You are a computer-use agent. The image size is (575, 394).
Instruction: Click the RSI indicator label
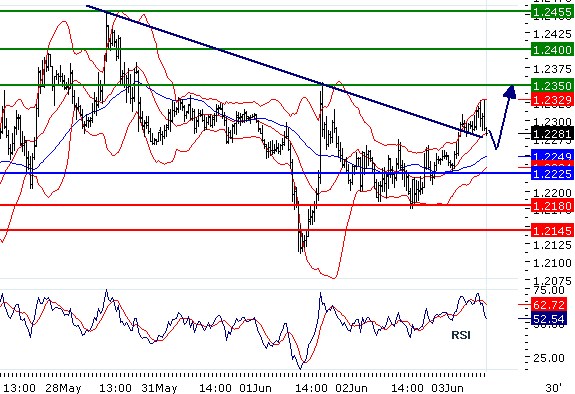(x=461, y=335)
